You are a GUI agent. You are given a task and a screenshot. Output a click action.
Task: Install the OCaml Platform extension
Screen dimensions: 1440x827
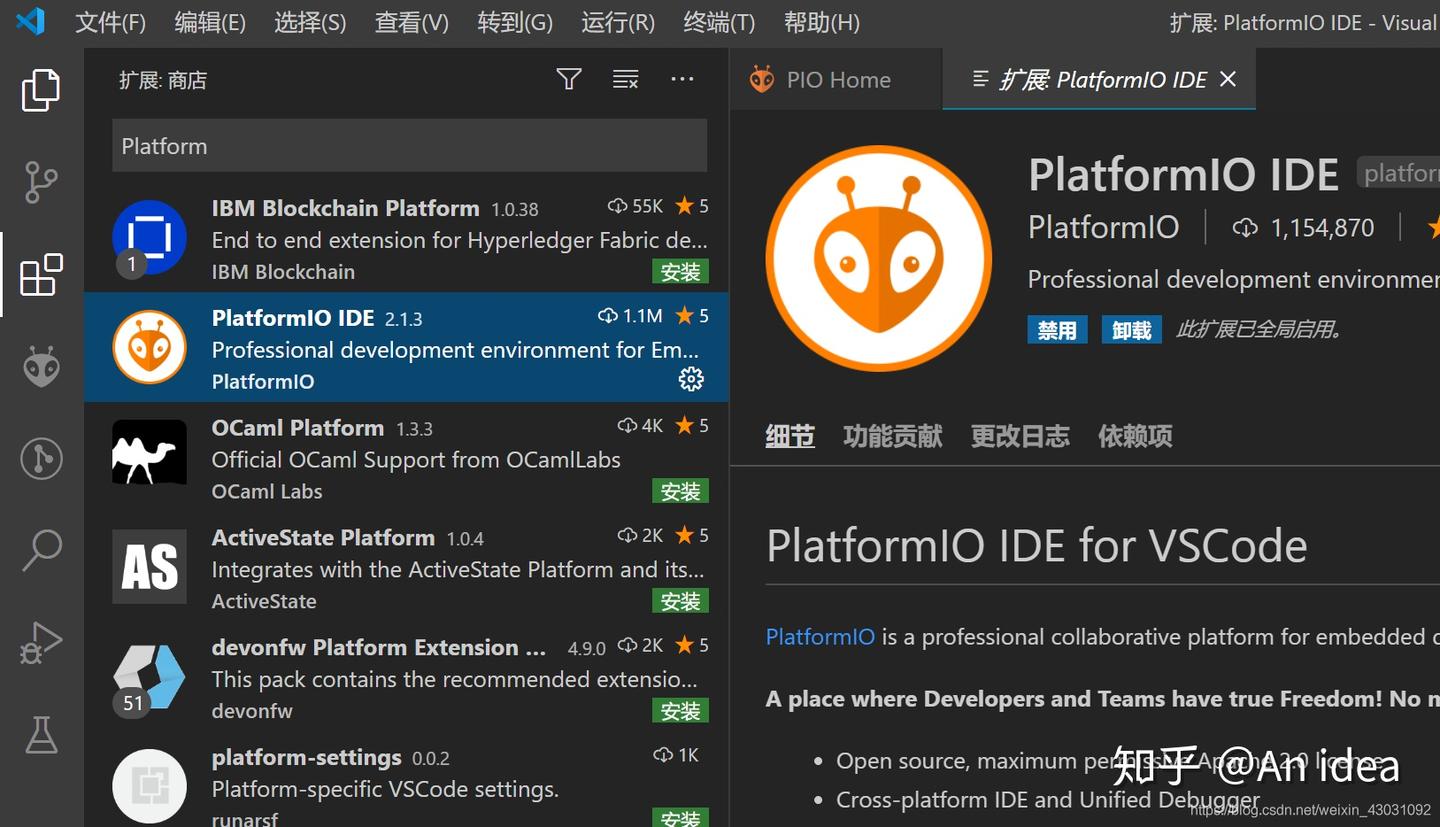pos(680,491)
